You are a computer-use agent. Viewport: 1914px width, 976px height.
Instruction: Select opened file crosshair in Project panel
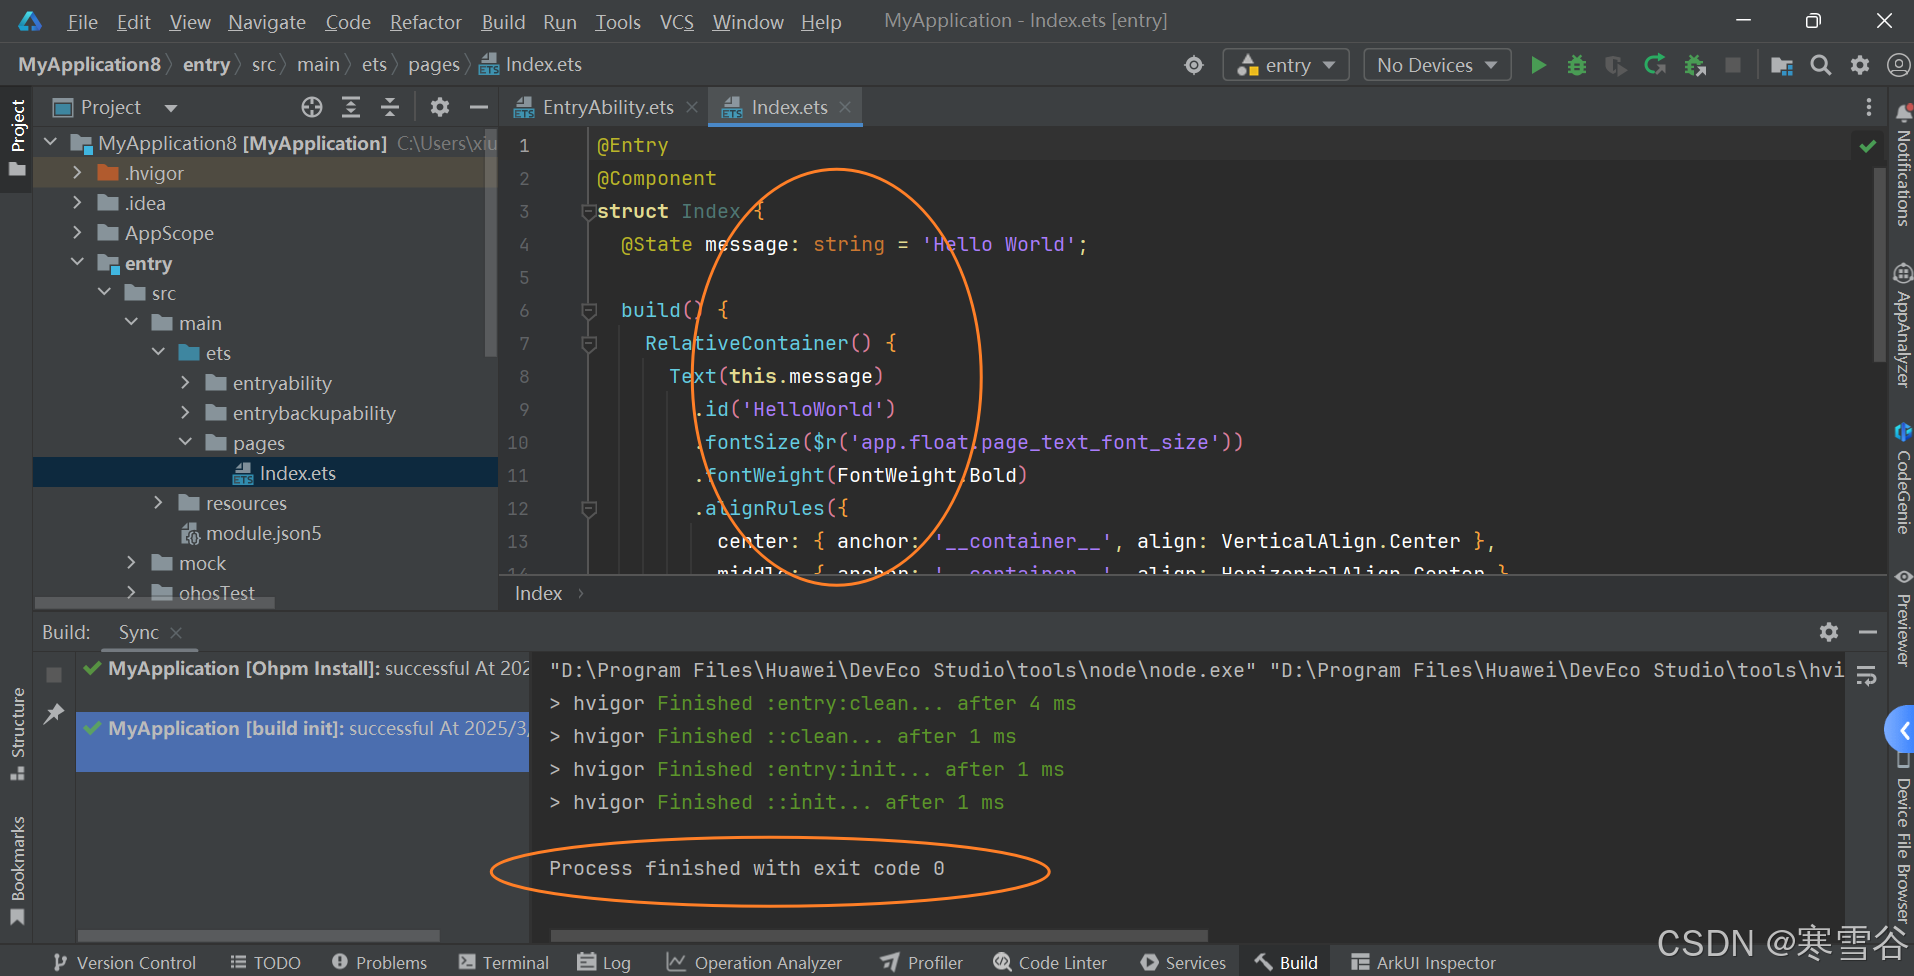pos(312,107)
